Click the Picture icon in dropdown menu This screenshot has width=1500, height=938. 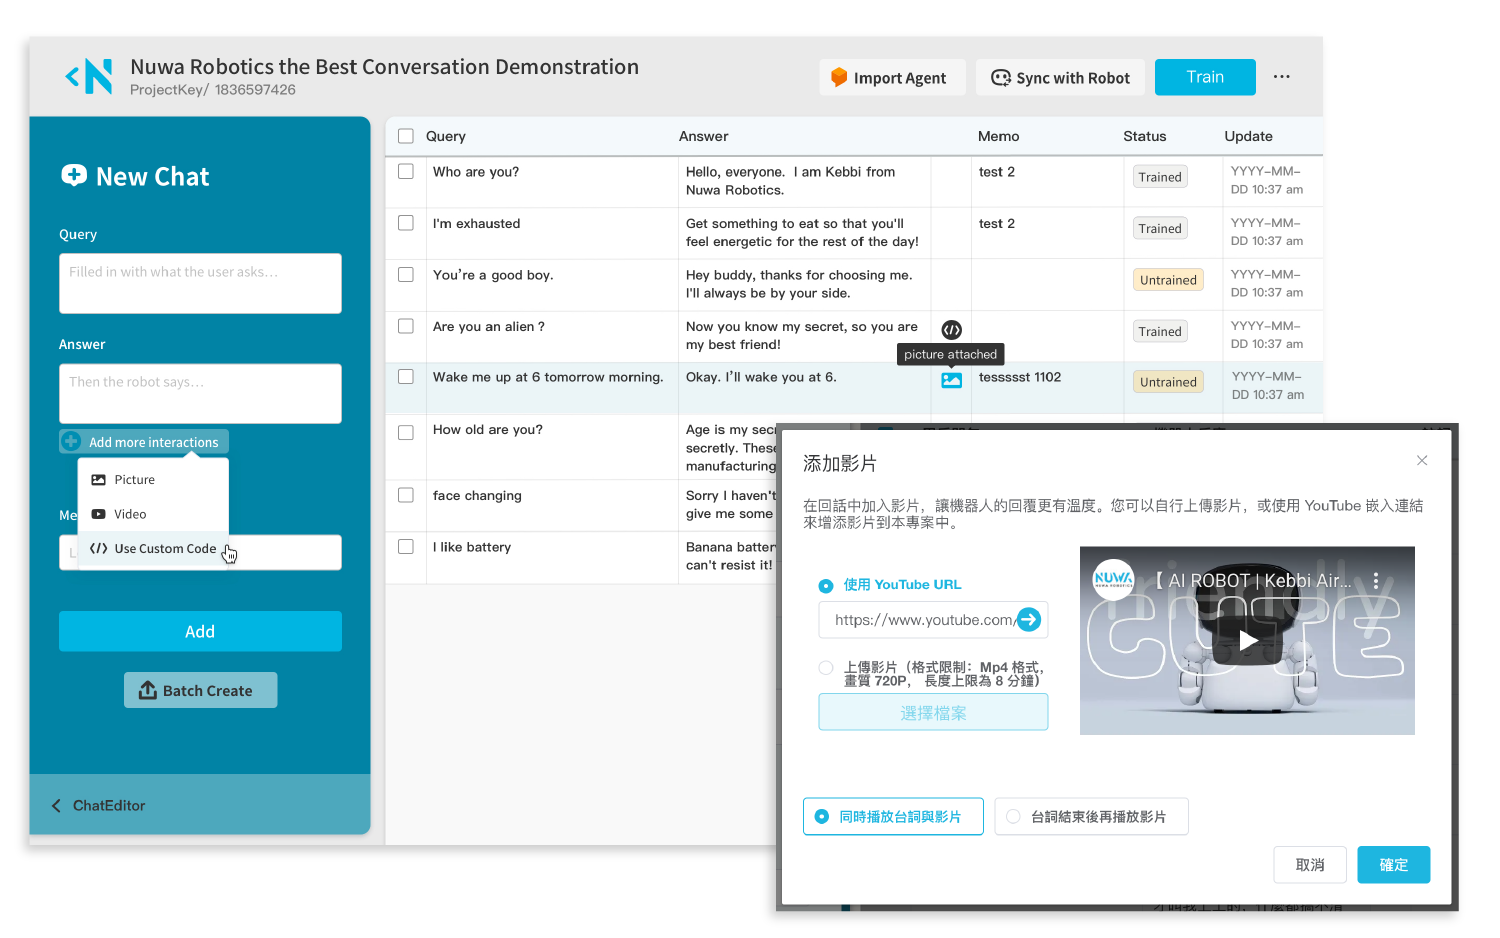click(99, 480)
